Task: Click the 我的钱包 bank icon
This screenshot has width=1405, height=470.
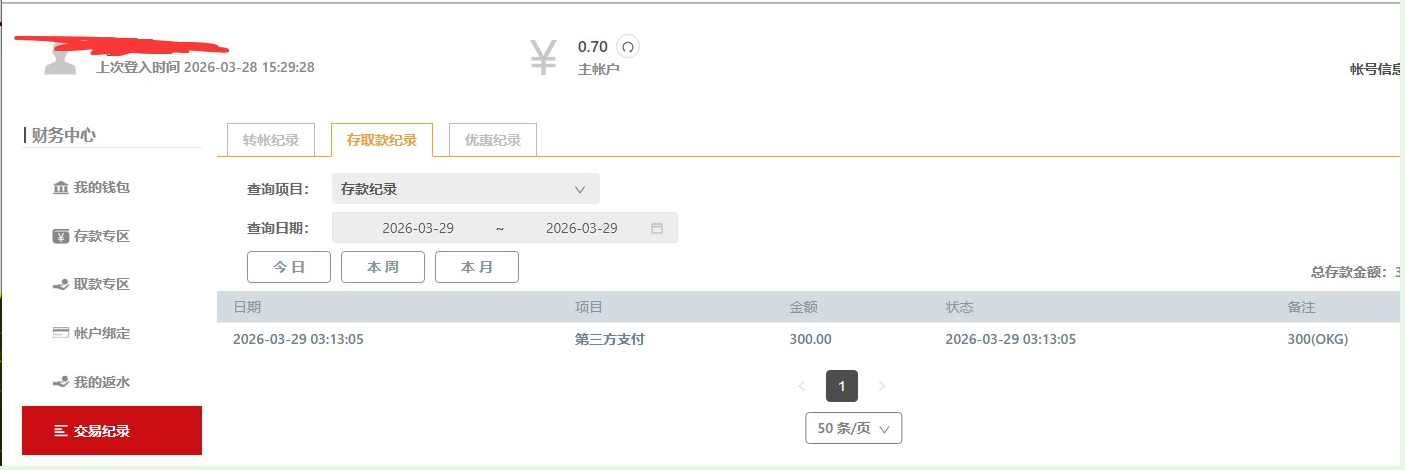Action: 61,188
